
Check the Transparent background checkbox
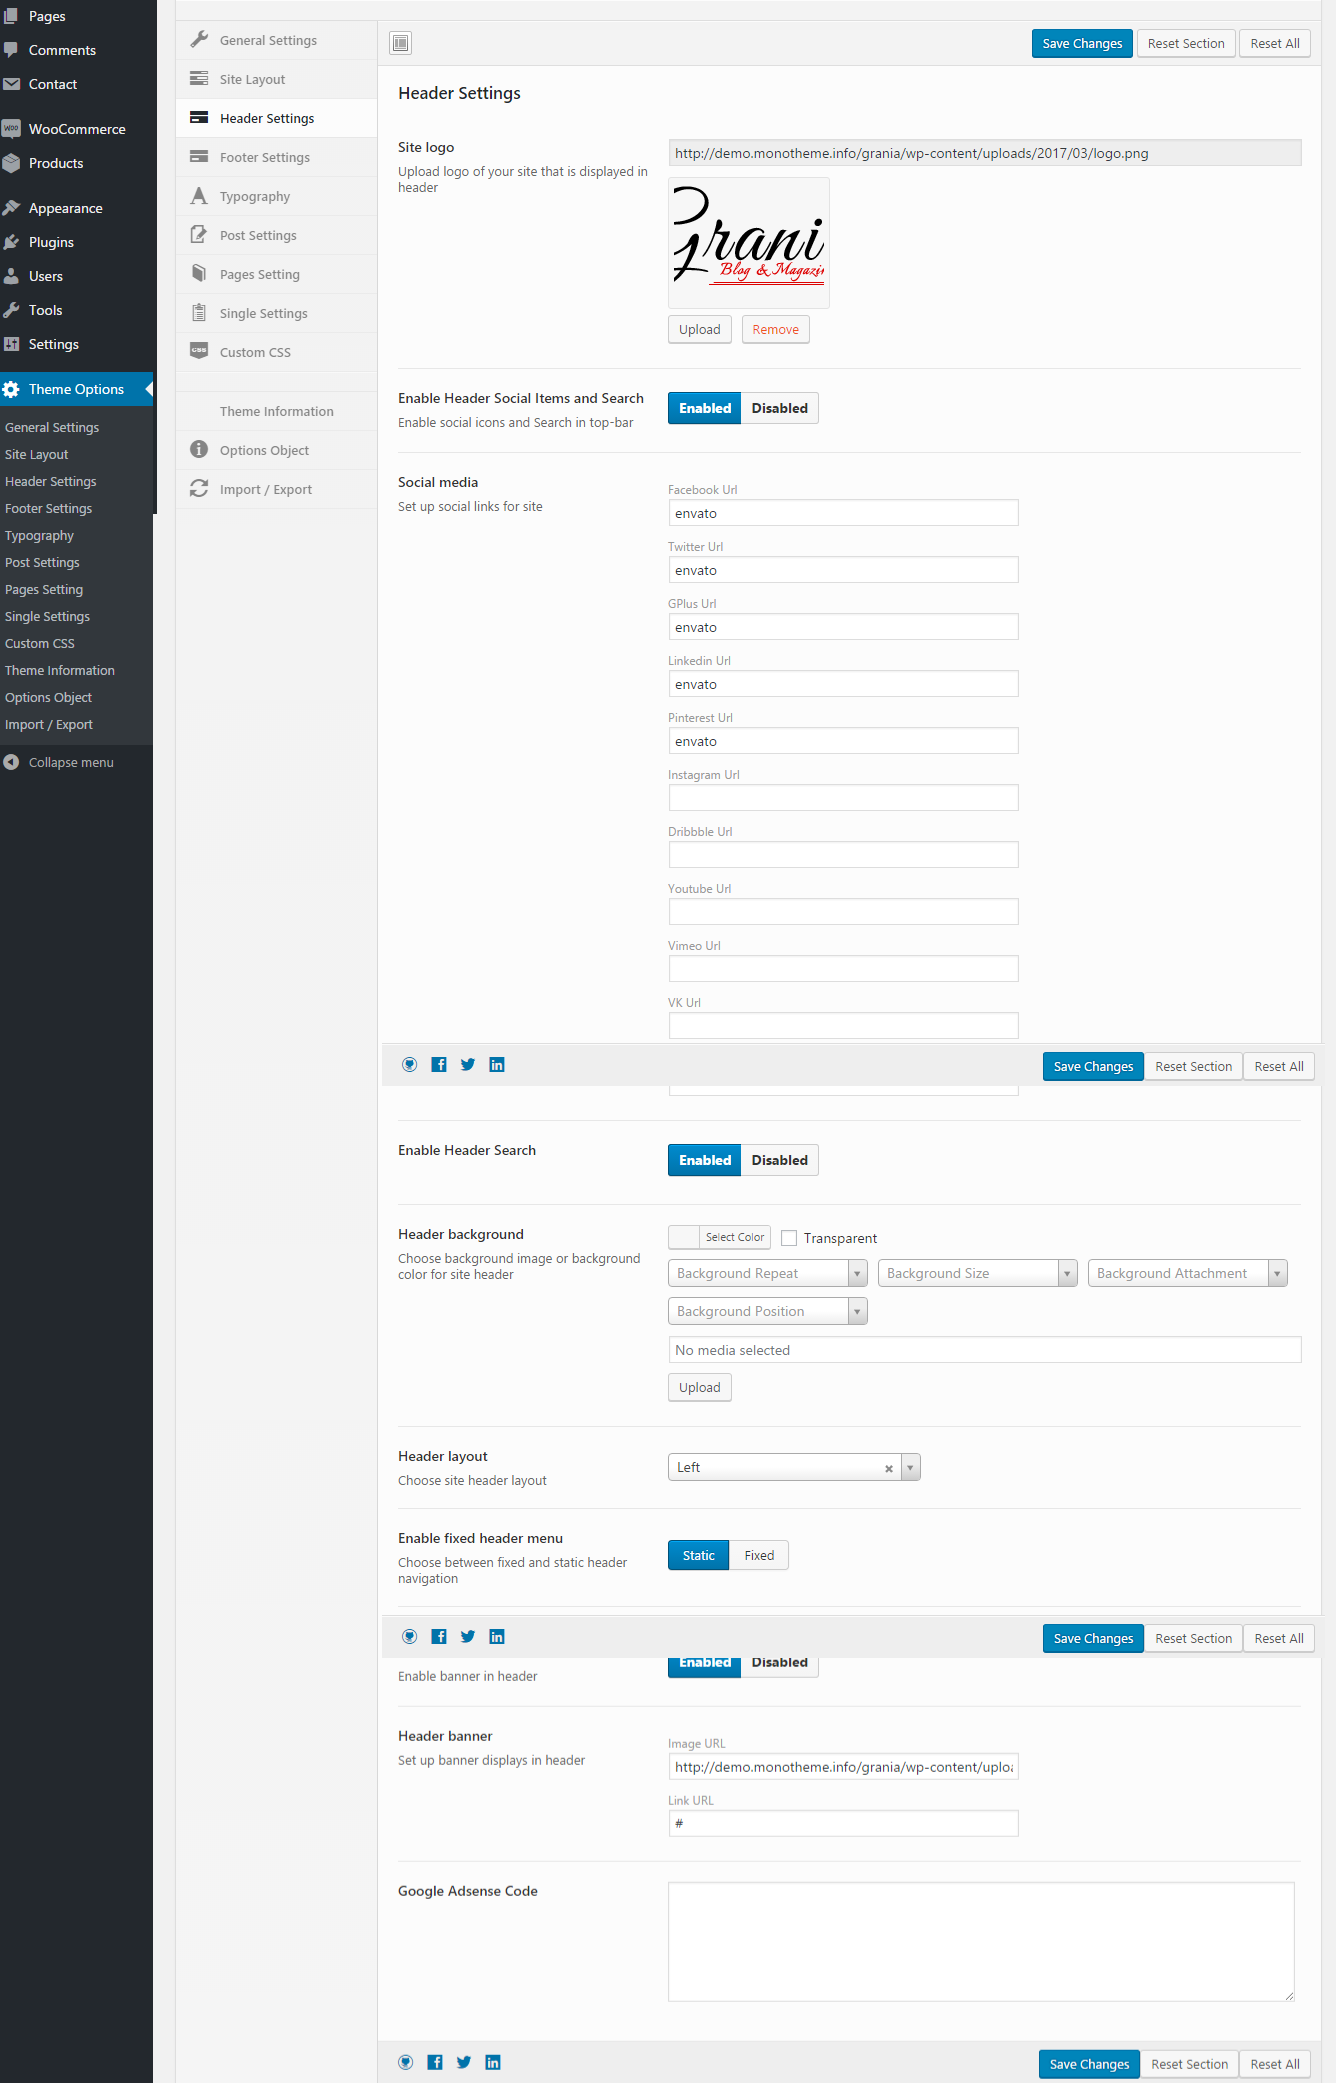[x=789, y=1238]
